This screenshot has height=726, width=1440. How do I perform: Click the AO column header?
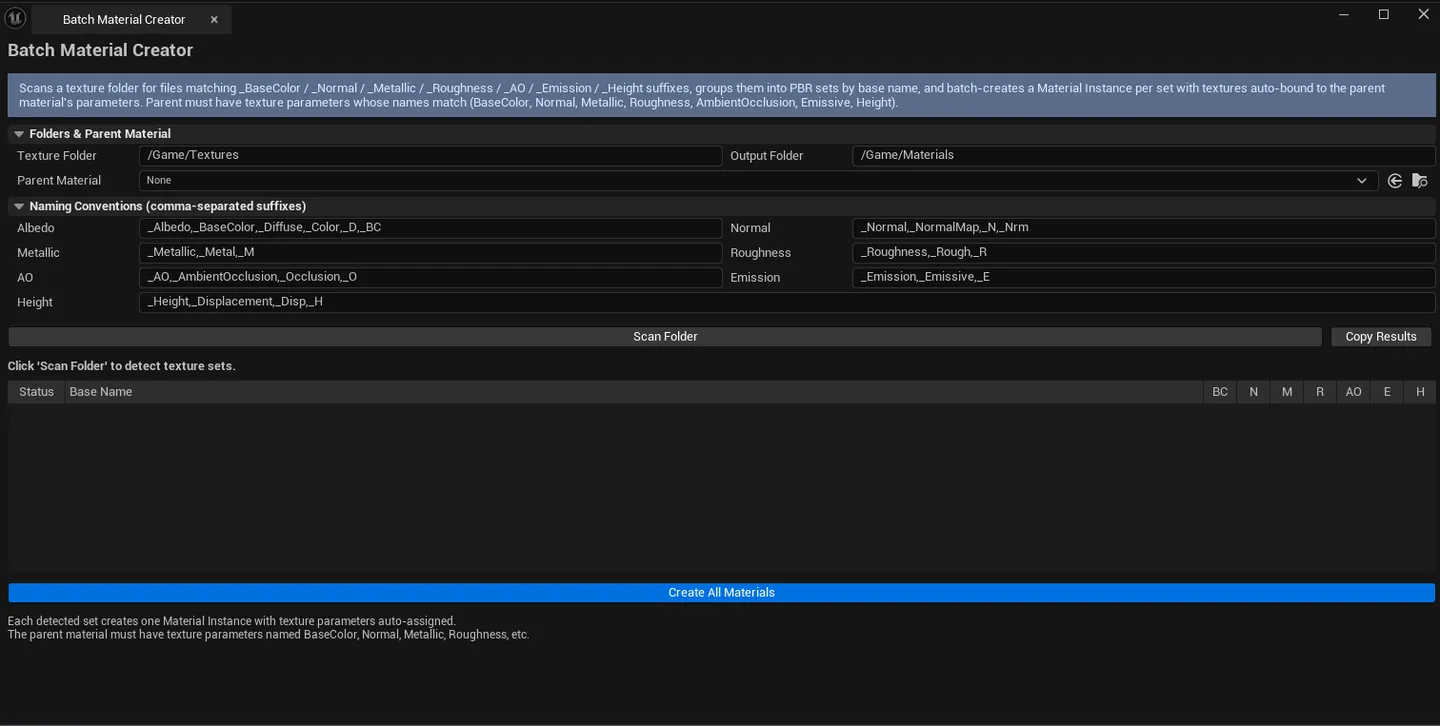click(1353, 392)
